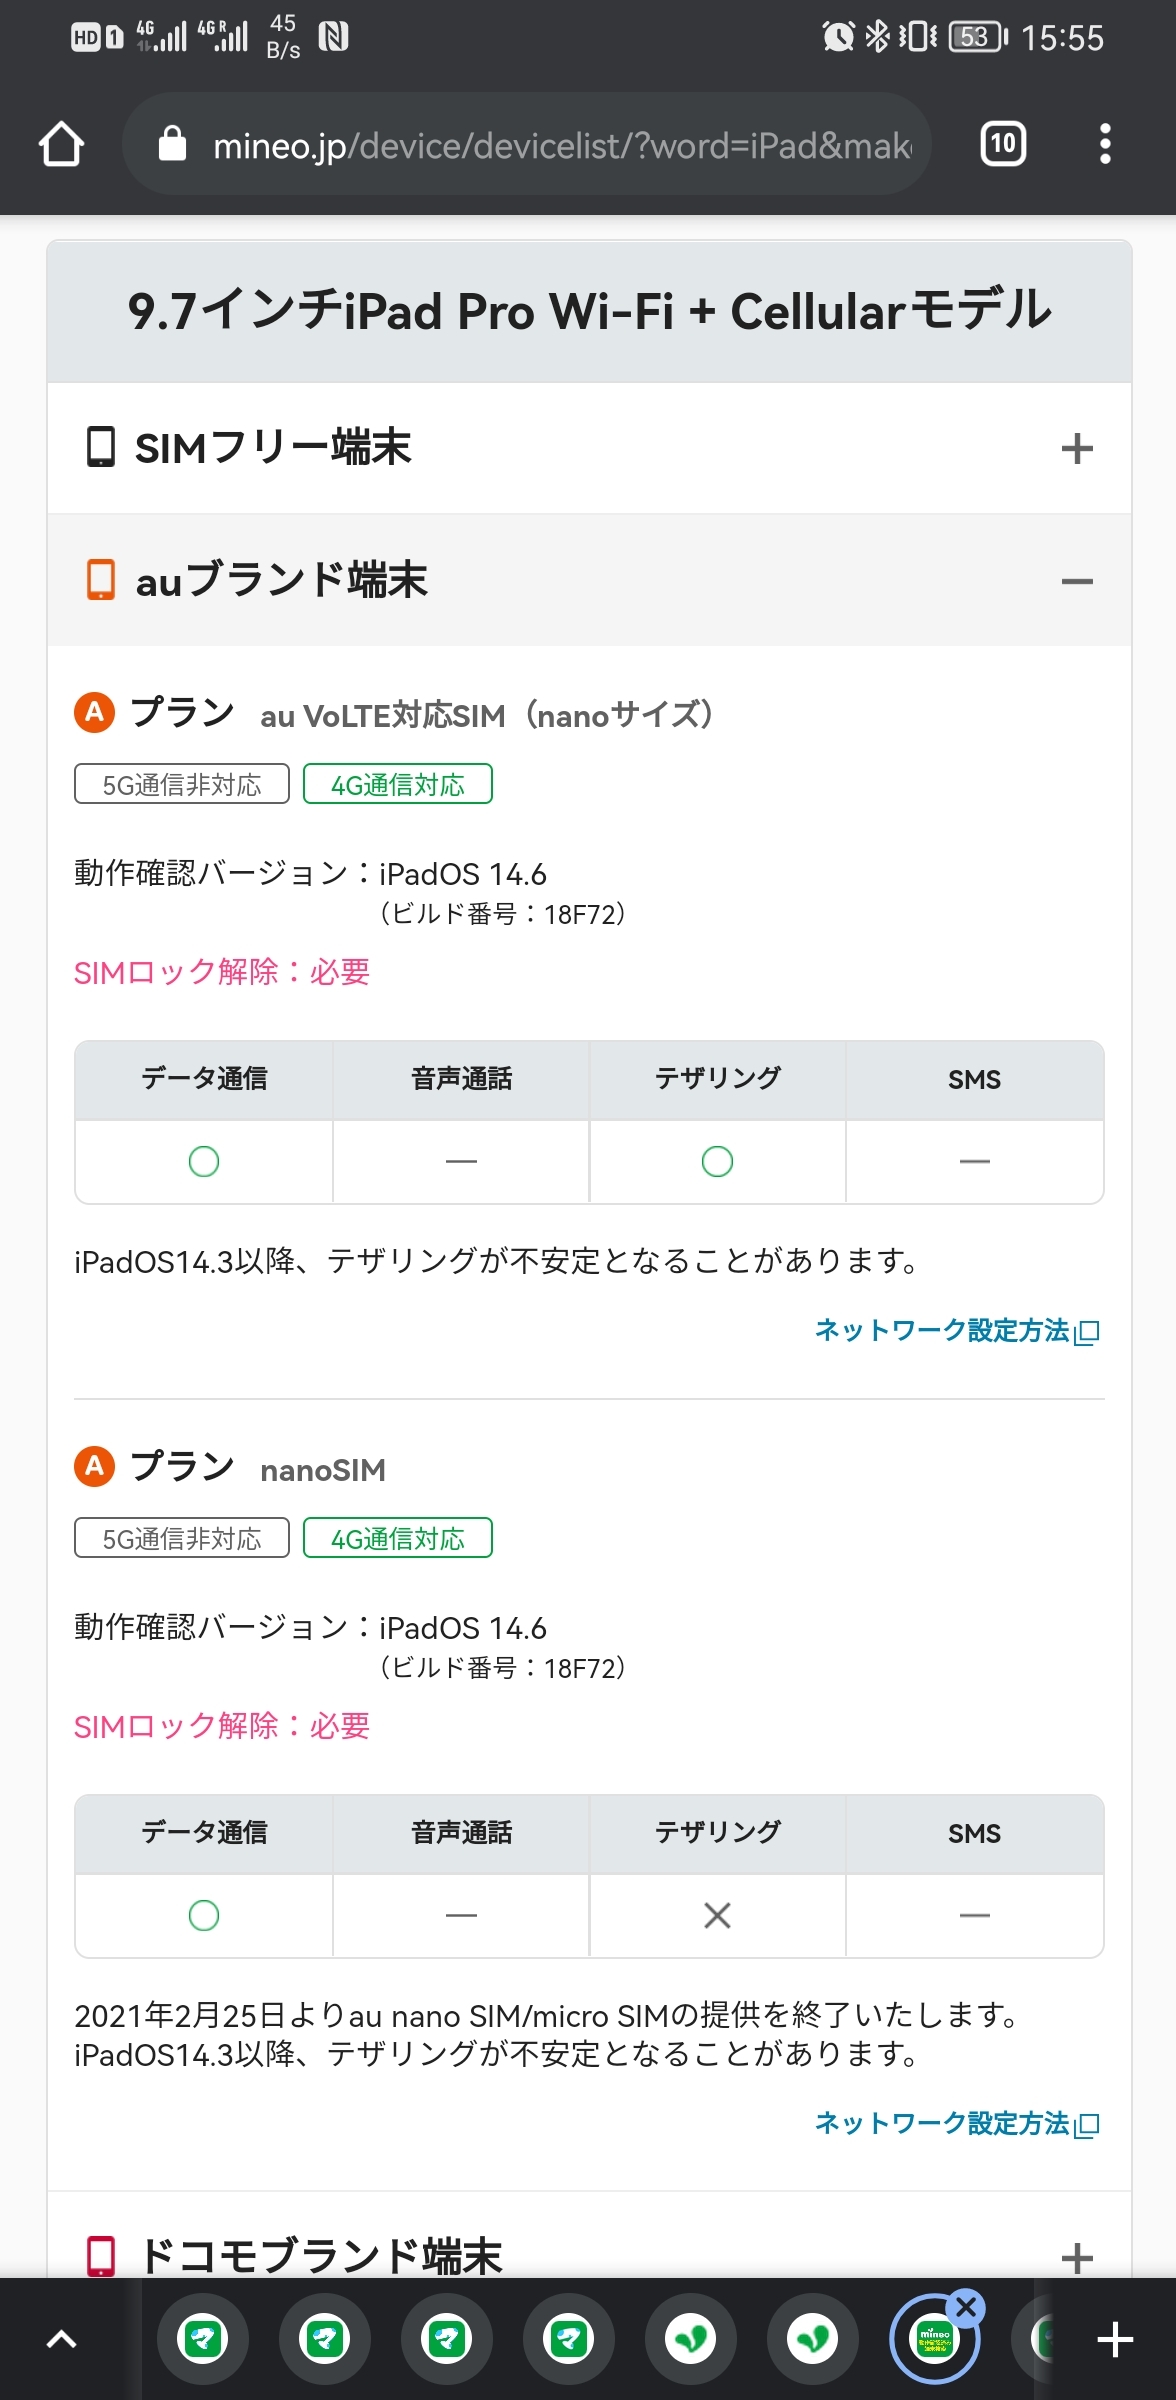Tap the mineo.jp URL address bar
The height and width of the screenshot is (2400, 1176).
point(560,146)
